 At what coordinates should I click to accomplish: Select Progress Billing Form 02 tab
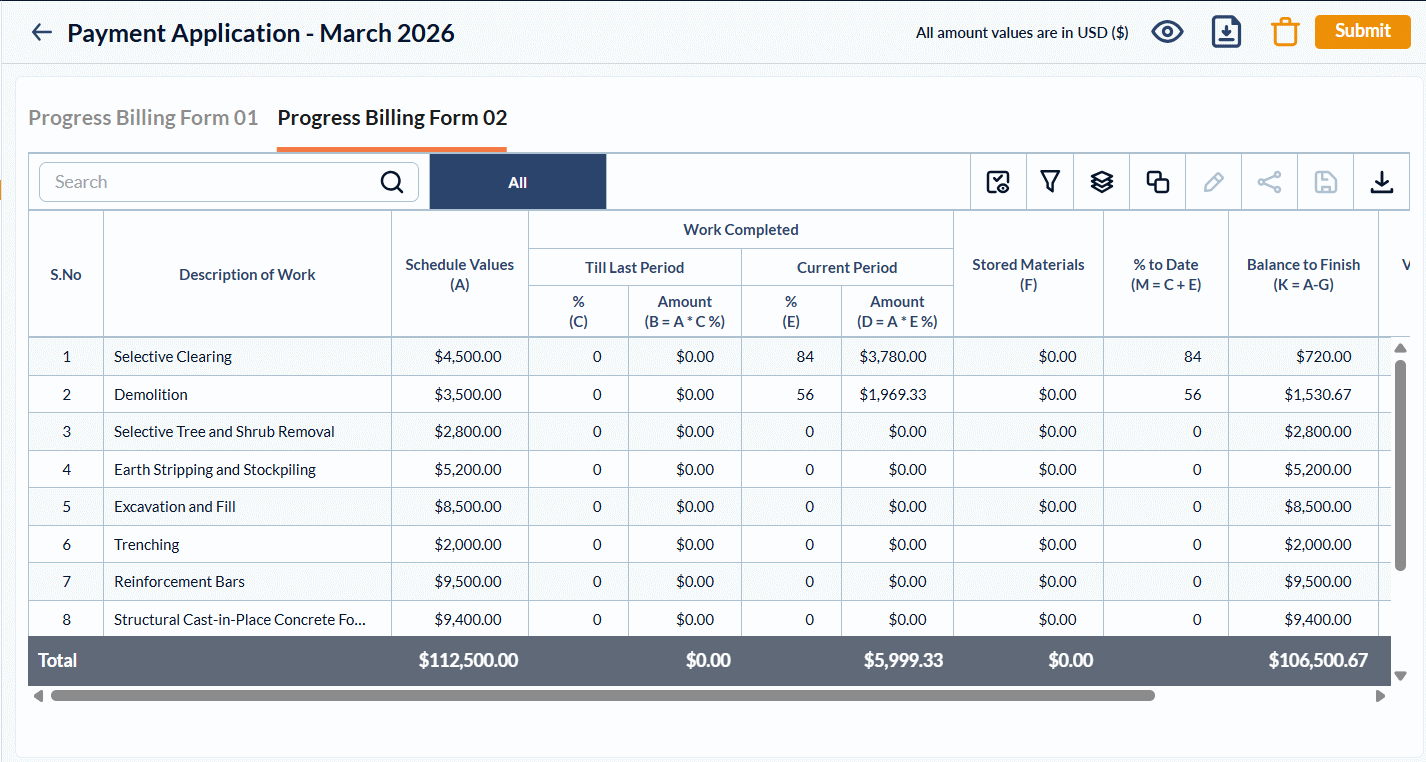pyautogui.click(x=392, y=118)
